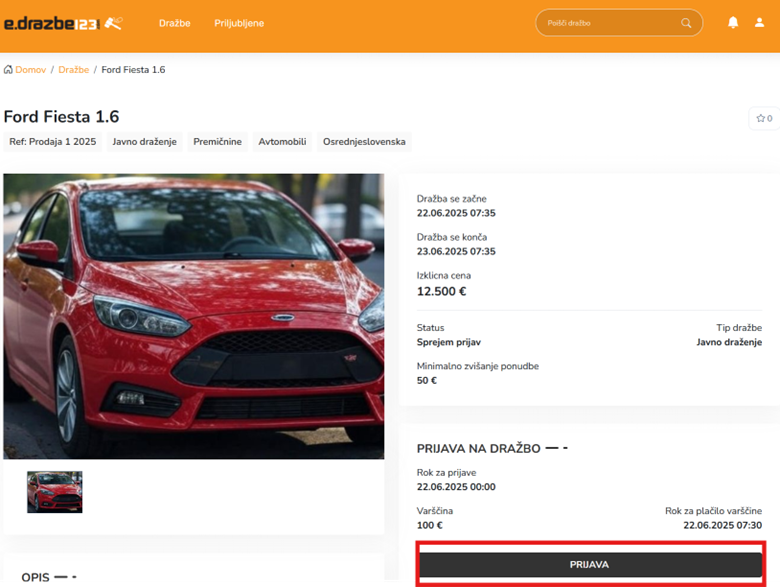Image resolution: width=780 pixels, height=587 pixels.
Task: Select the small car thumbnail
Action: pos(54,492)
